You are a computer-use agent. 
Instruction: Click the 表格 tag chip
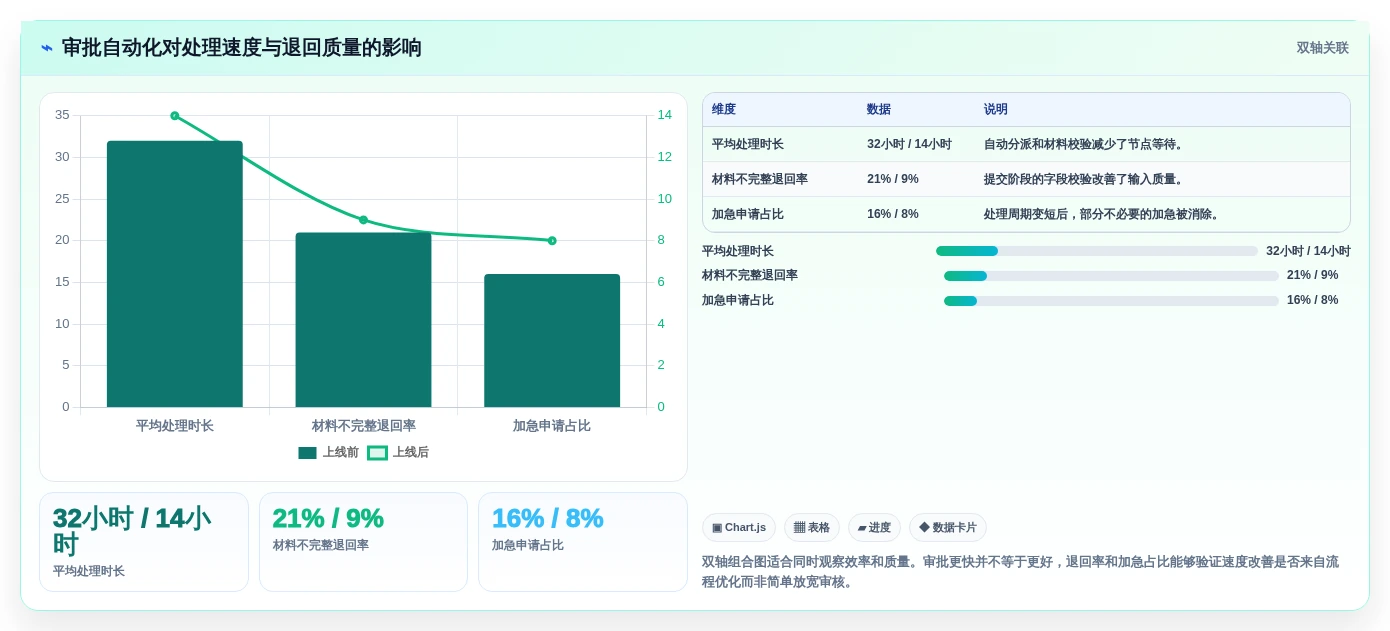pos(812,528)
